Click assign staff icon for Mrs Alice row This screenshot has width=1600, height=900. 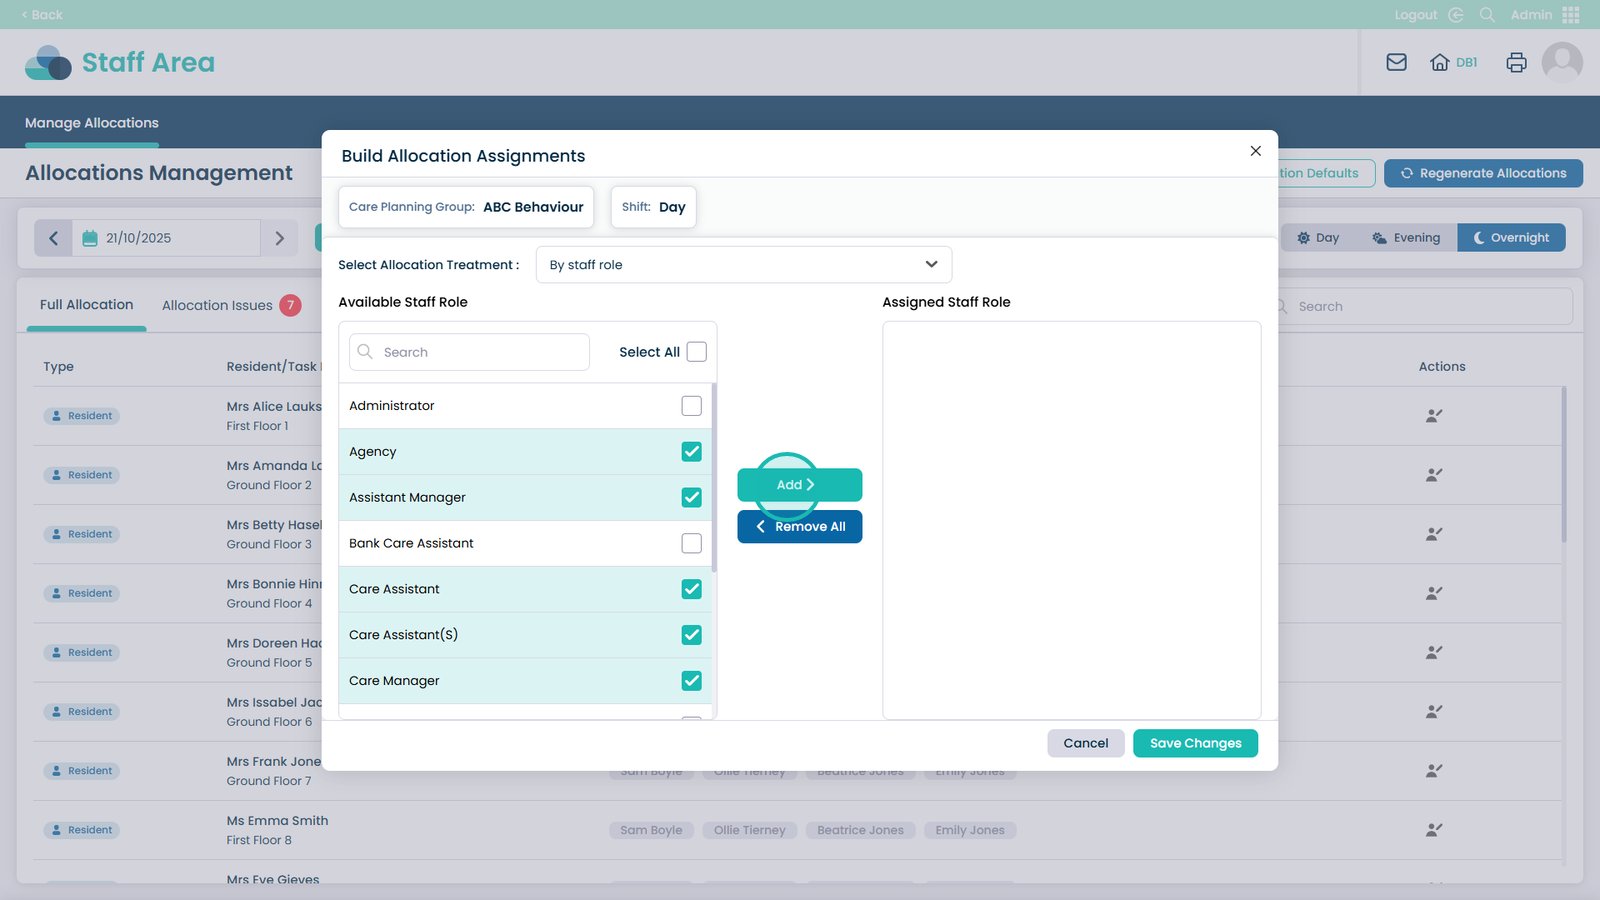(1434, 416)
